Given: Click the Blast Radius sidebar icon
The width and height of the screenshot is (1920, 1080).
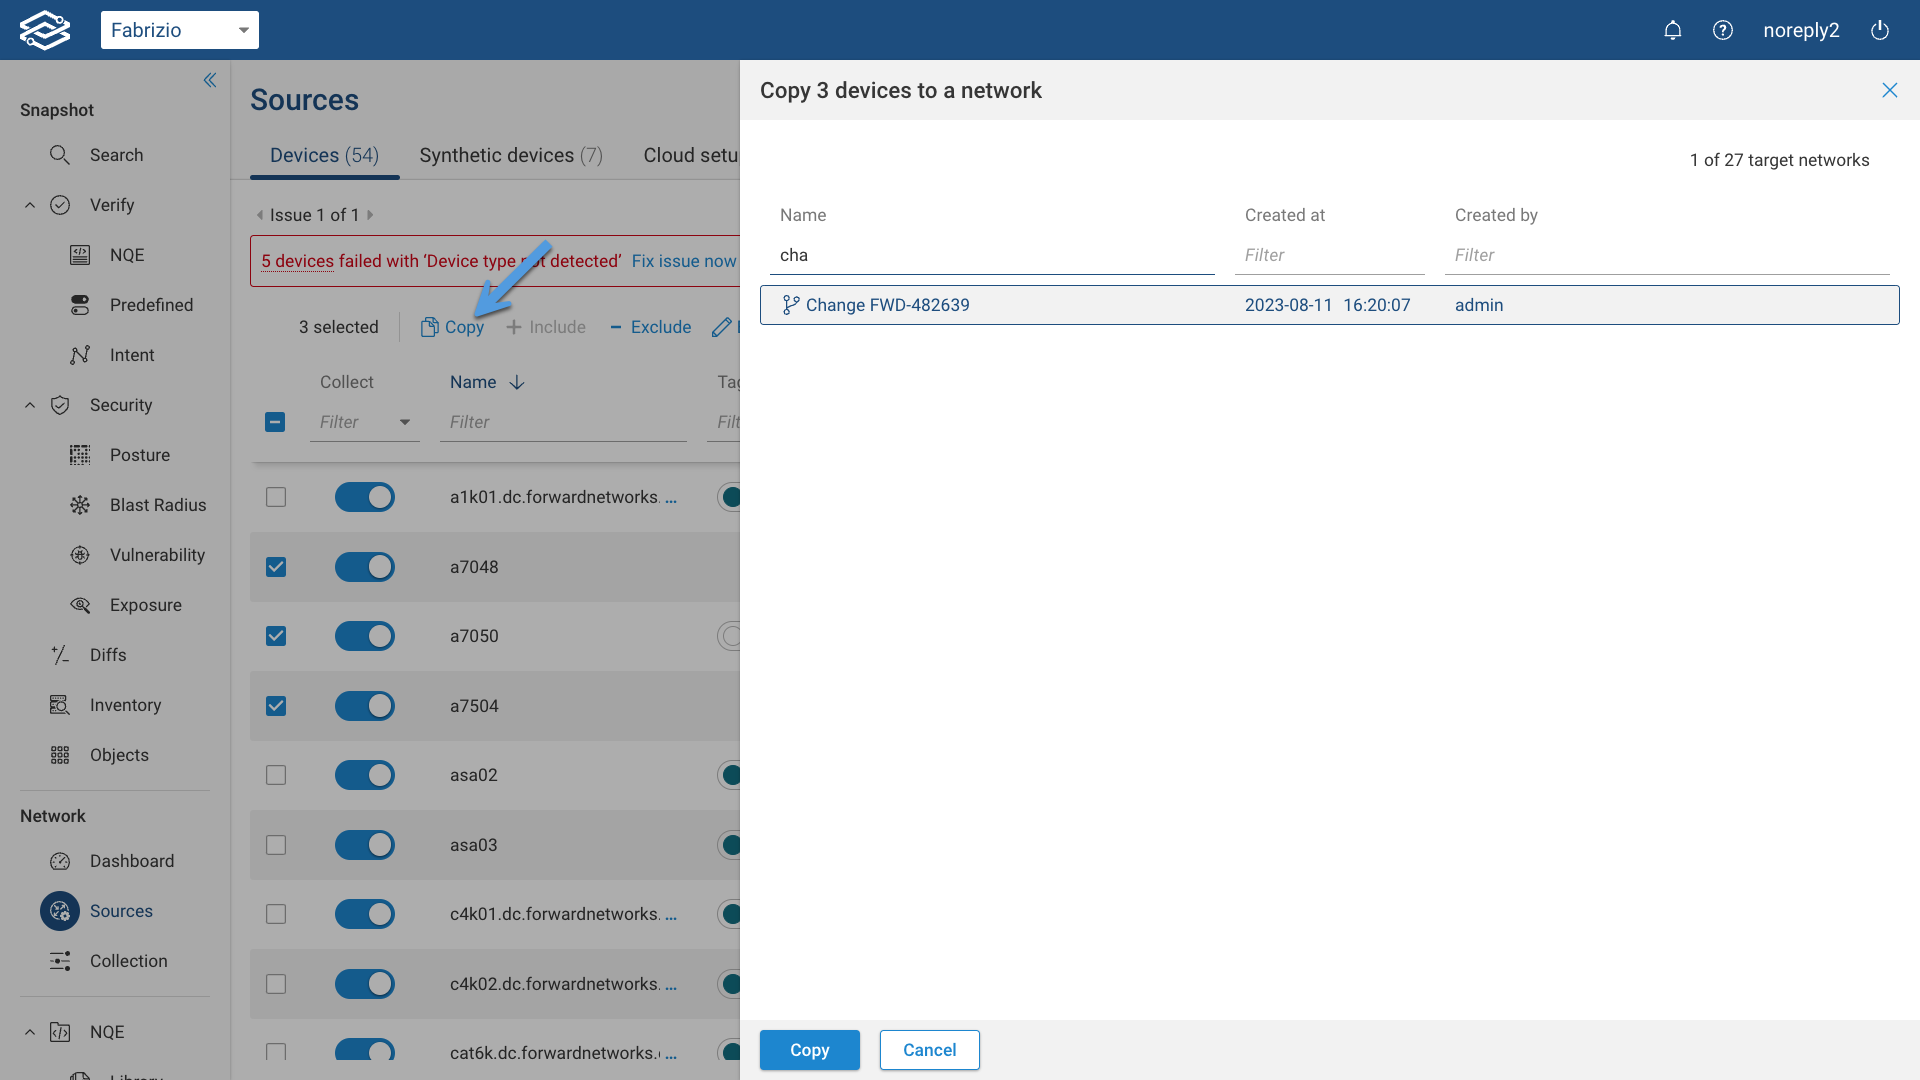Looking at the screenshot, I should (80, 505).
